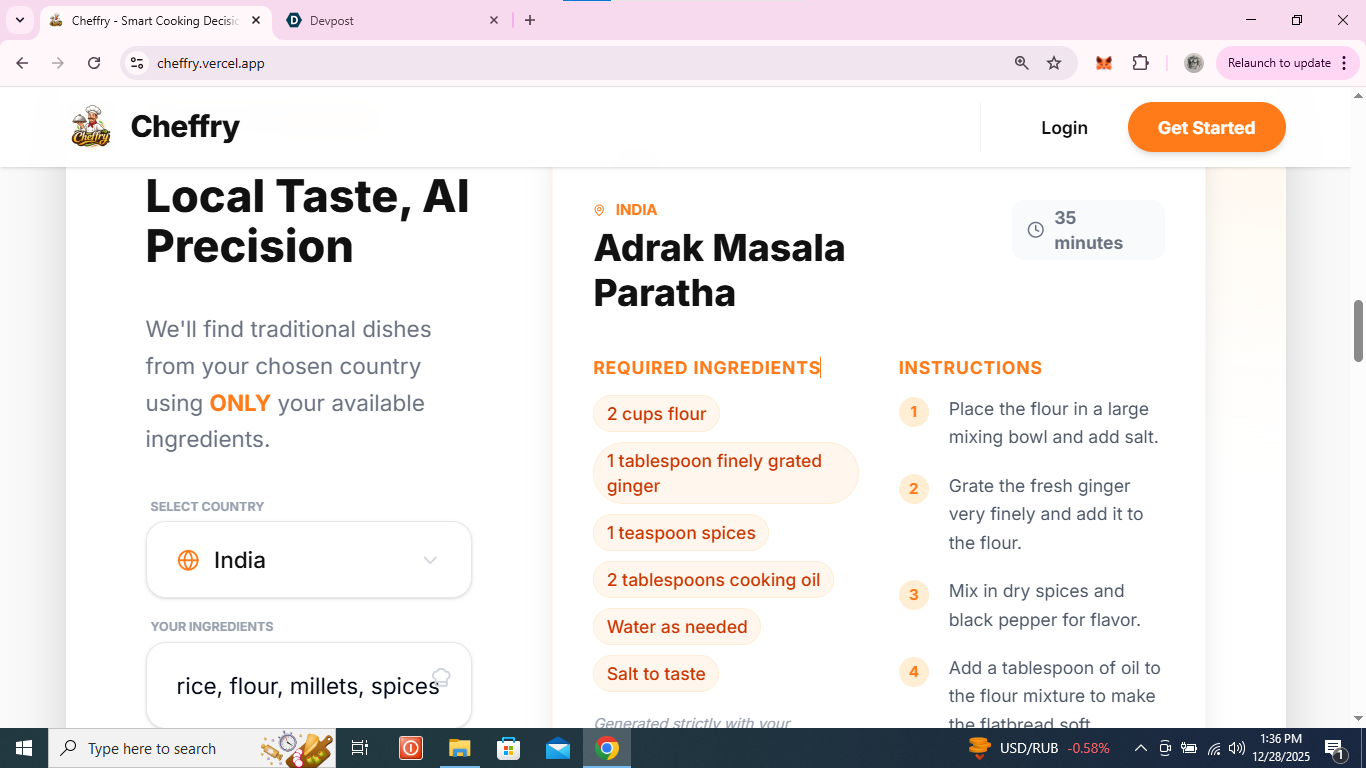Click the address bar URL
The width and height of the screenshot is (1366, 768).
[x=211, y=63]
